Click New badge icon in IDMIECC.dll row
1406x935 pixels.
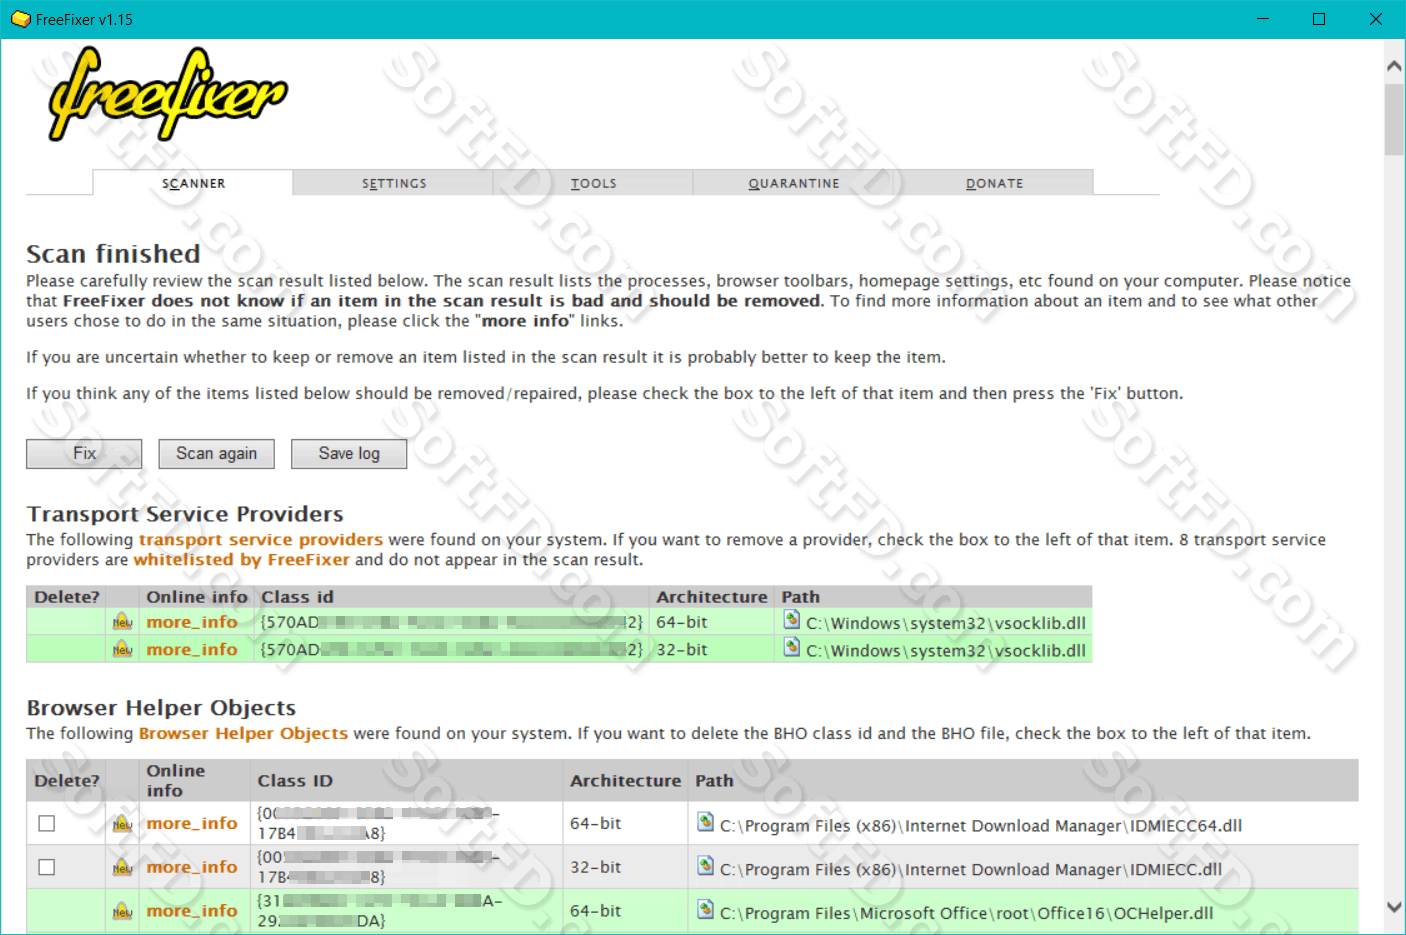point(123,868)
